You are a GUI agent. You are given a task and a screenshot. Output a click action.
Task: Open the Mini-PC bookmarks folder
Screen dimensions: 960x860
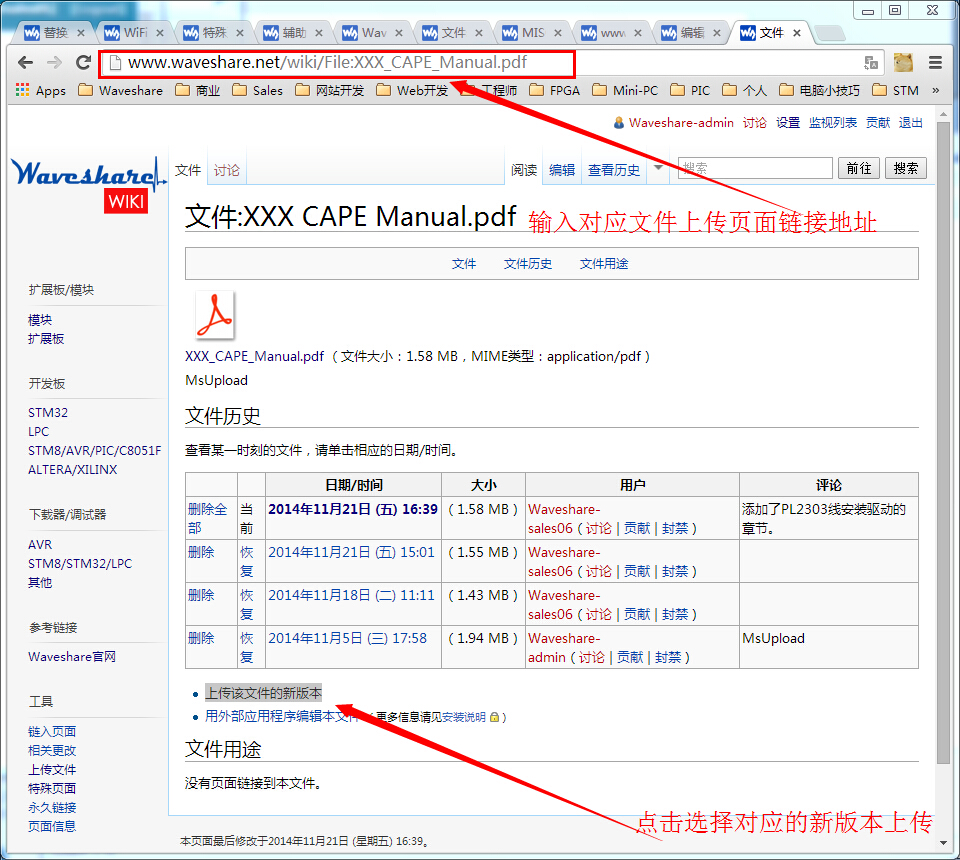(x=625, y=91)
